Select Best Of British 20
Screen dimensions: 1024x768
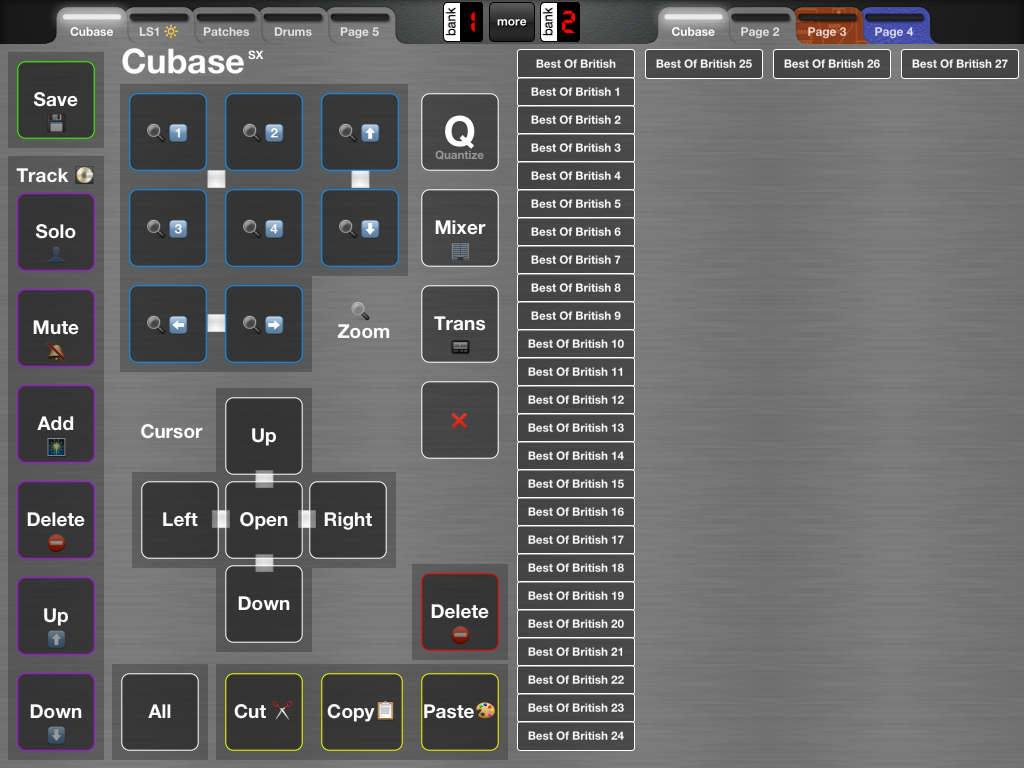pyautogui.click(x=576, y=624)
